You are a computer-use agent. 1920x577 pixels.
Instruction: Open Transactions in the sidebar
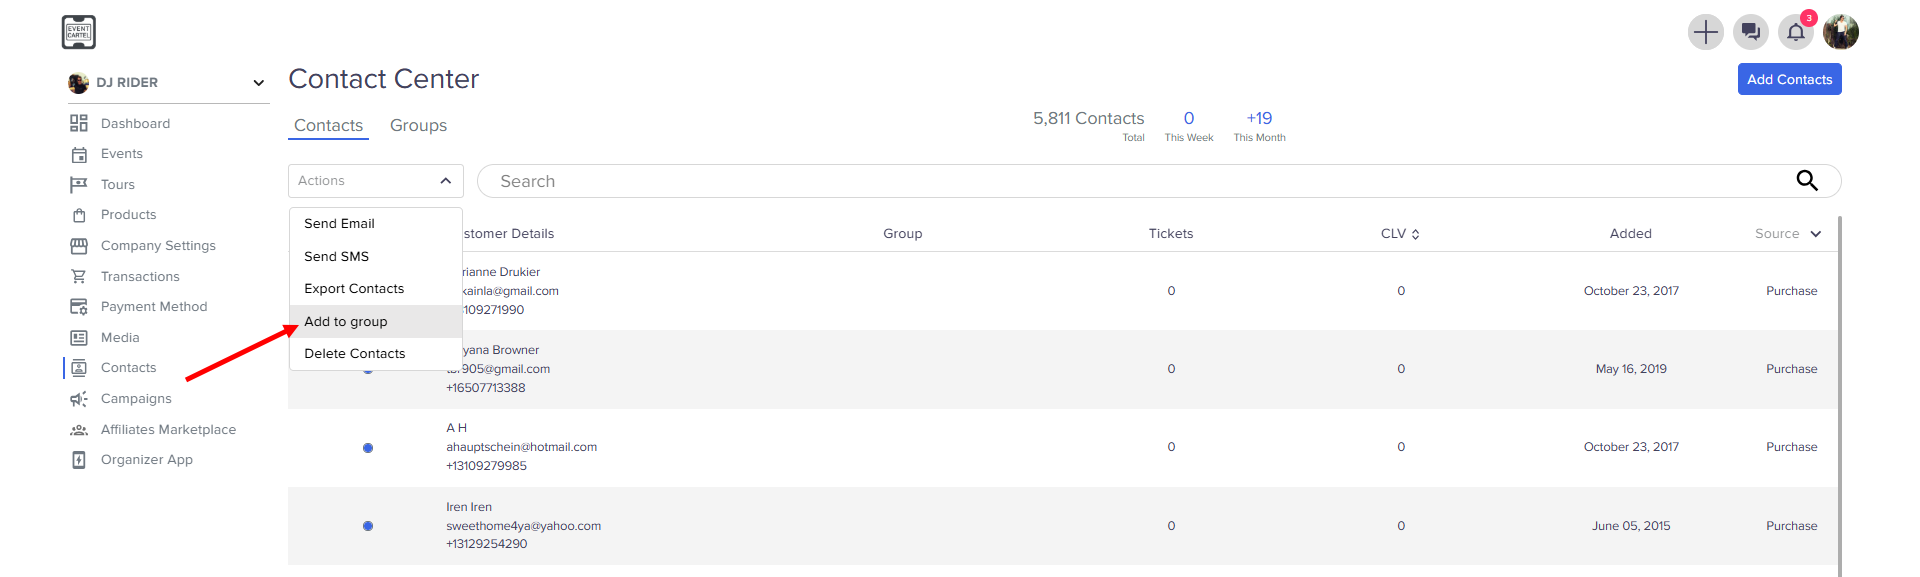coord(140,277)
